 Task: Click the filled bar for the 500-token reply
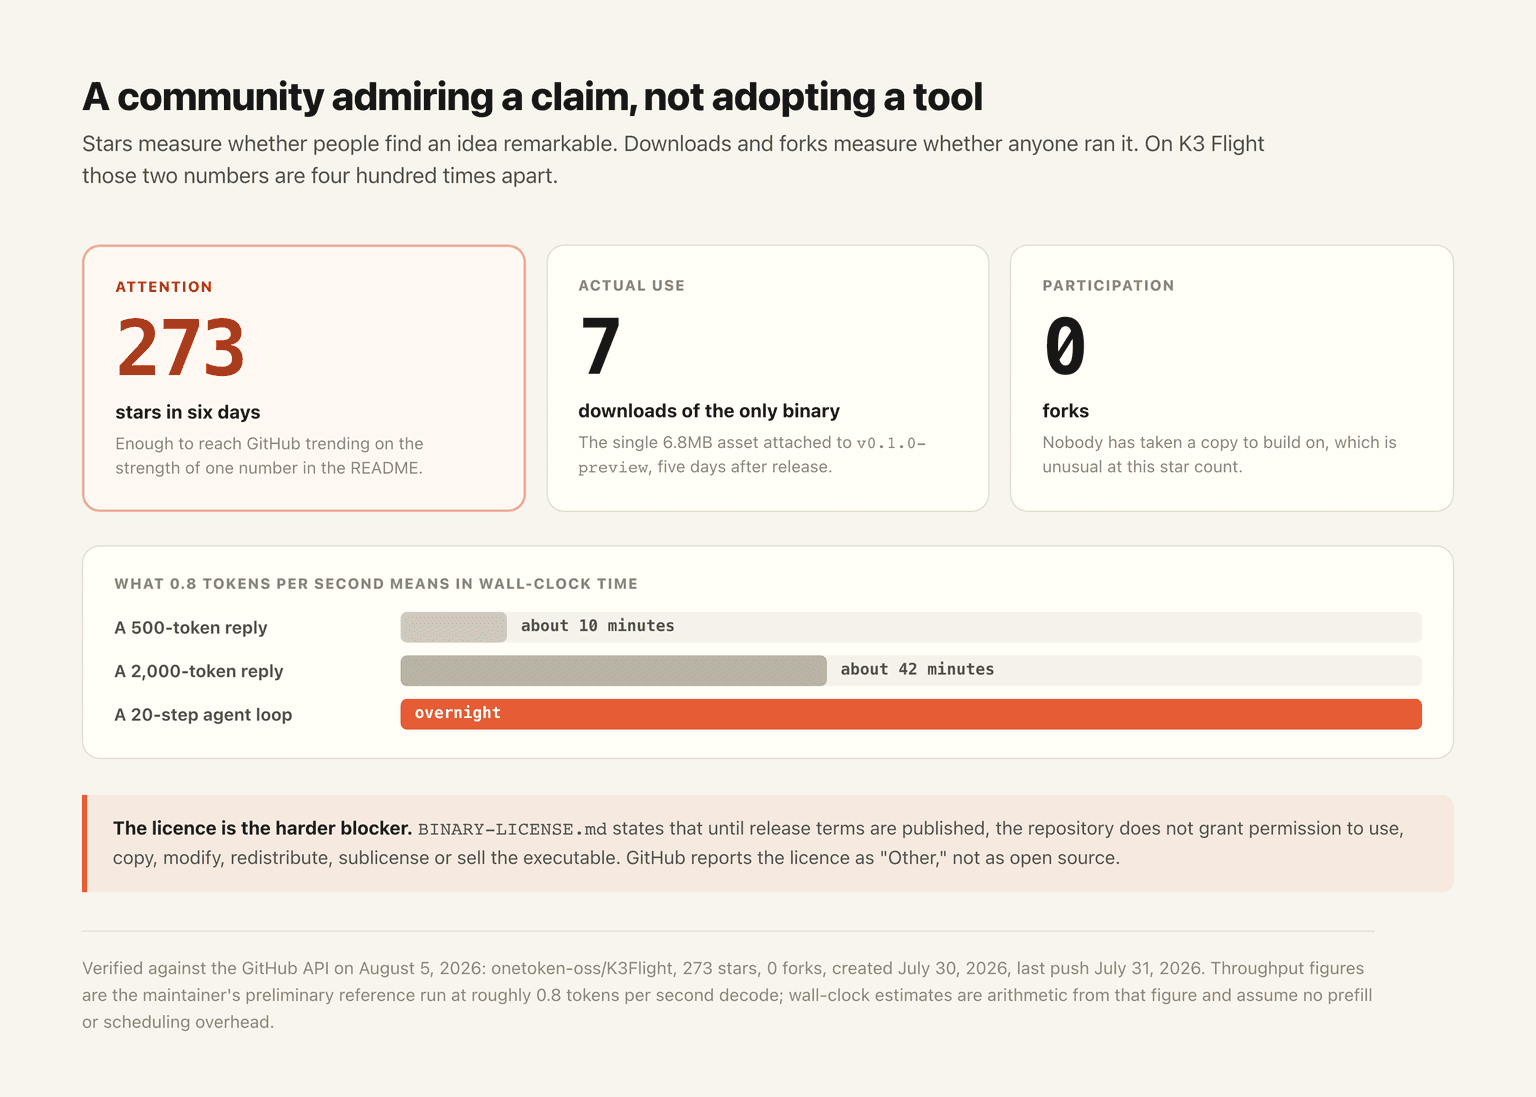pos(454,627)
